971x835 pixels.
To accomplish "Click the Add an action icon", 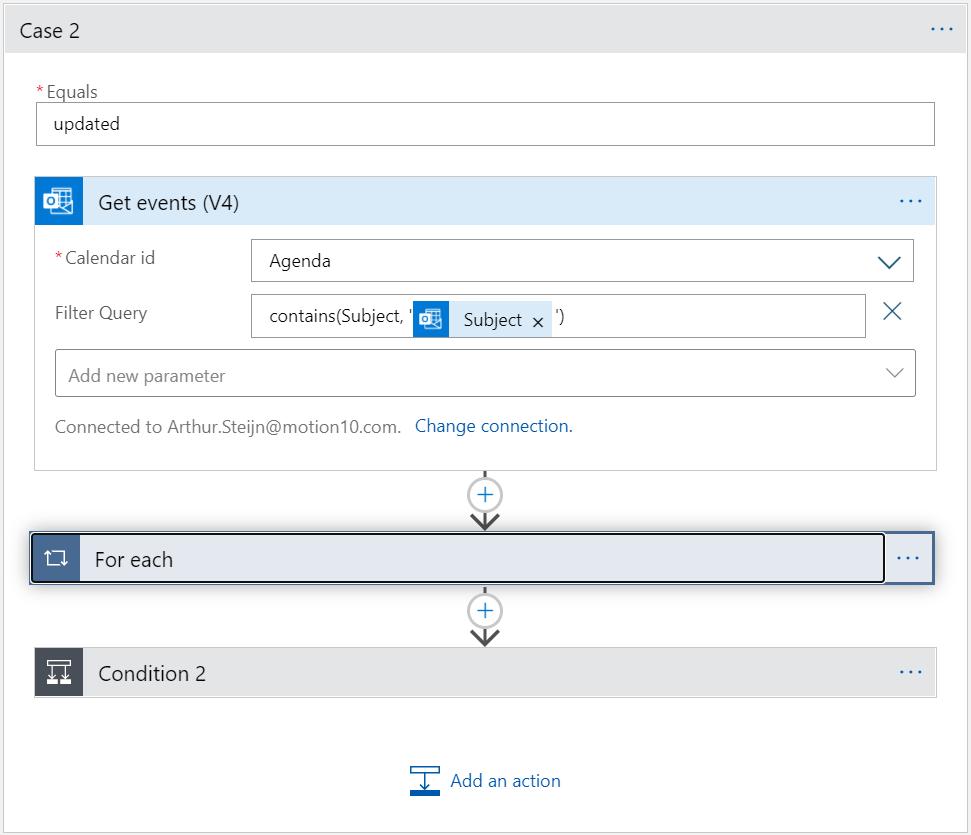I will point(425,781).
